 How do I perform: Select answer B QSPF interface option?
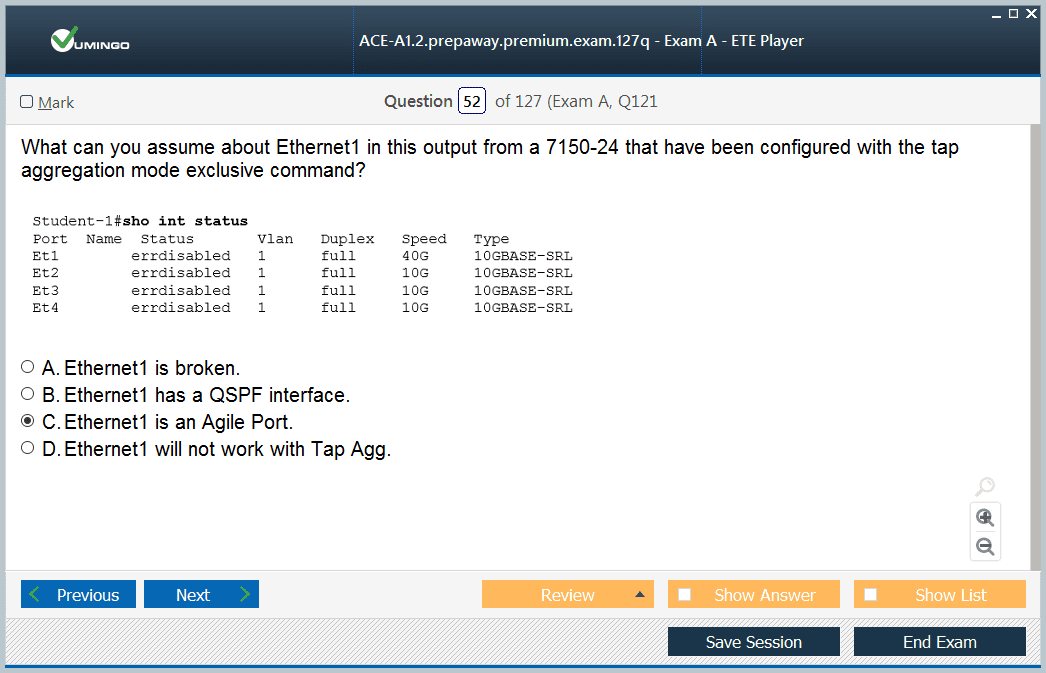point(27,394)
